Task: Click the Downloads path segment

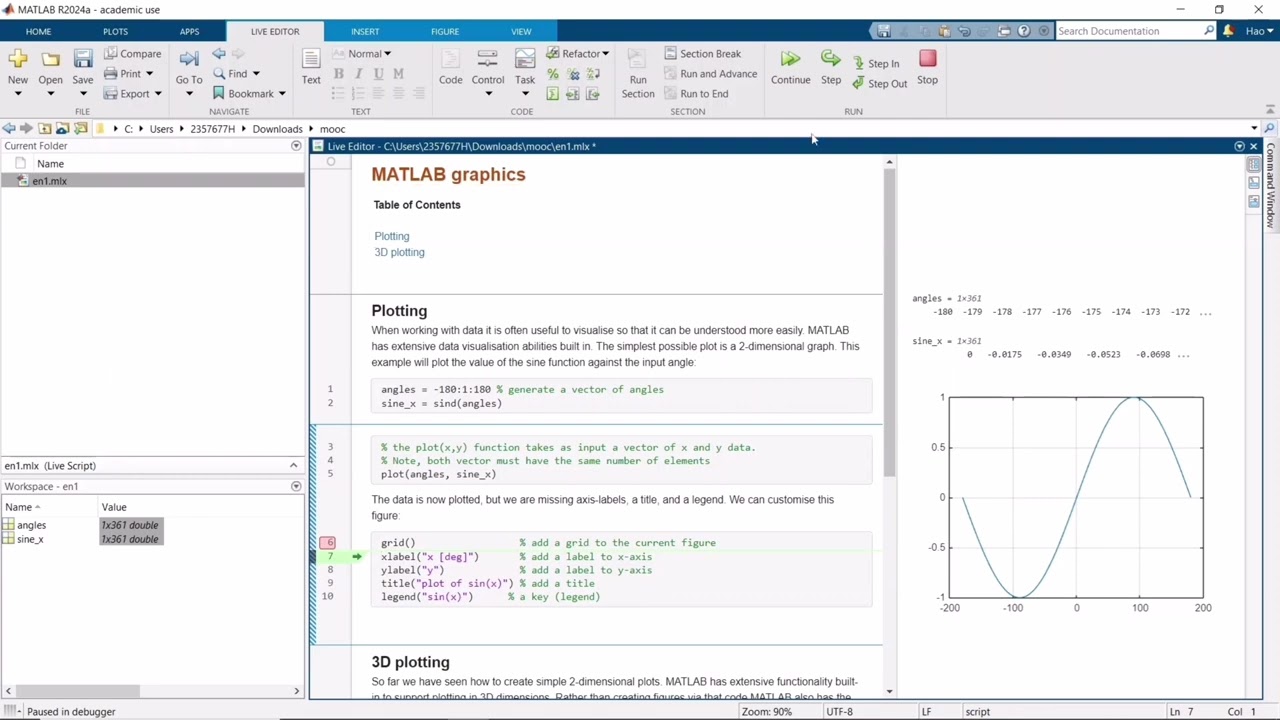Action: point(277,129)
